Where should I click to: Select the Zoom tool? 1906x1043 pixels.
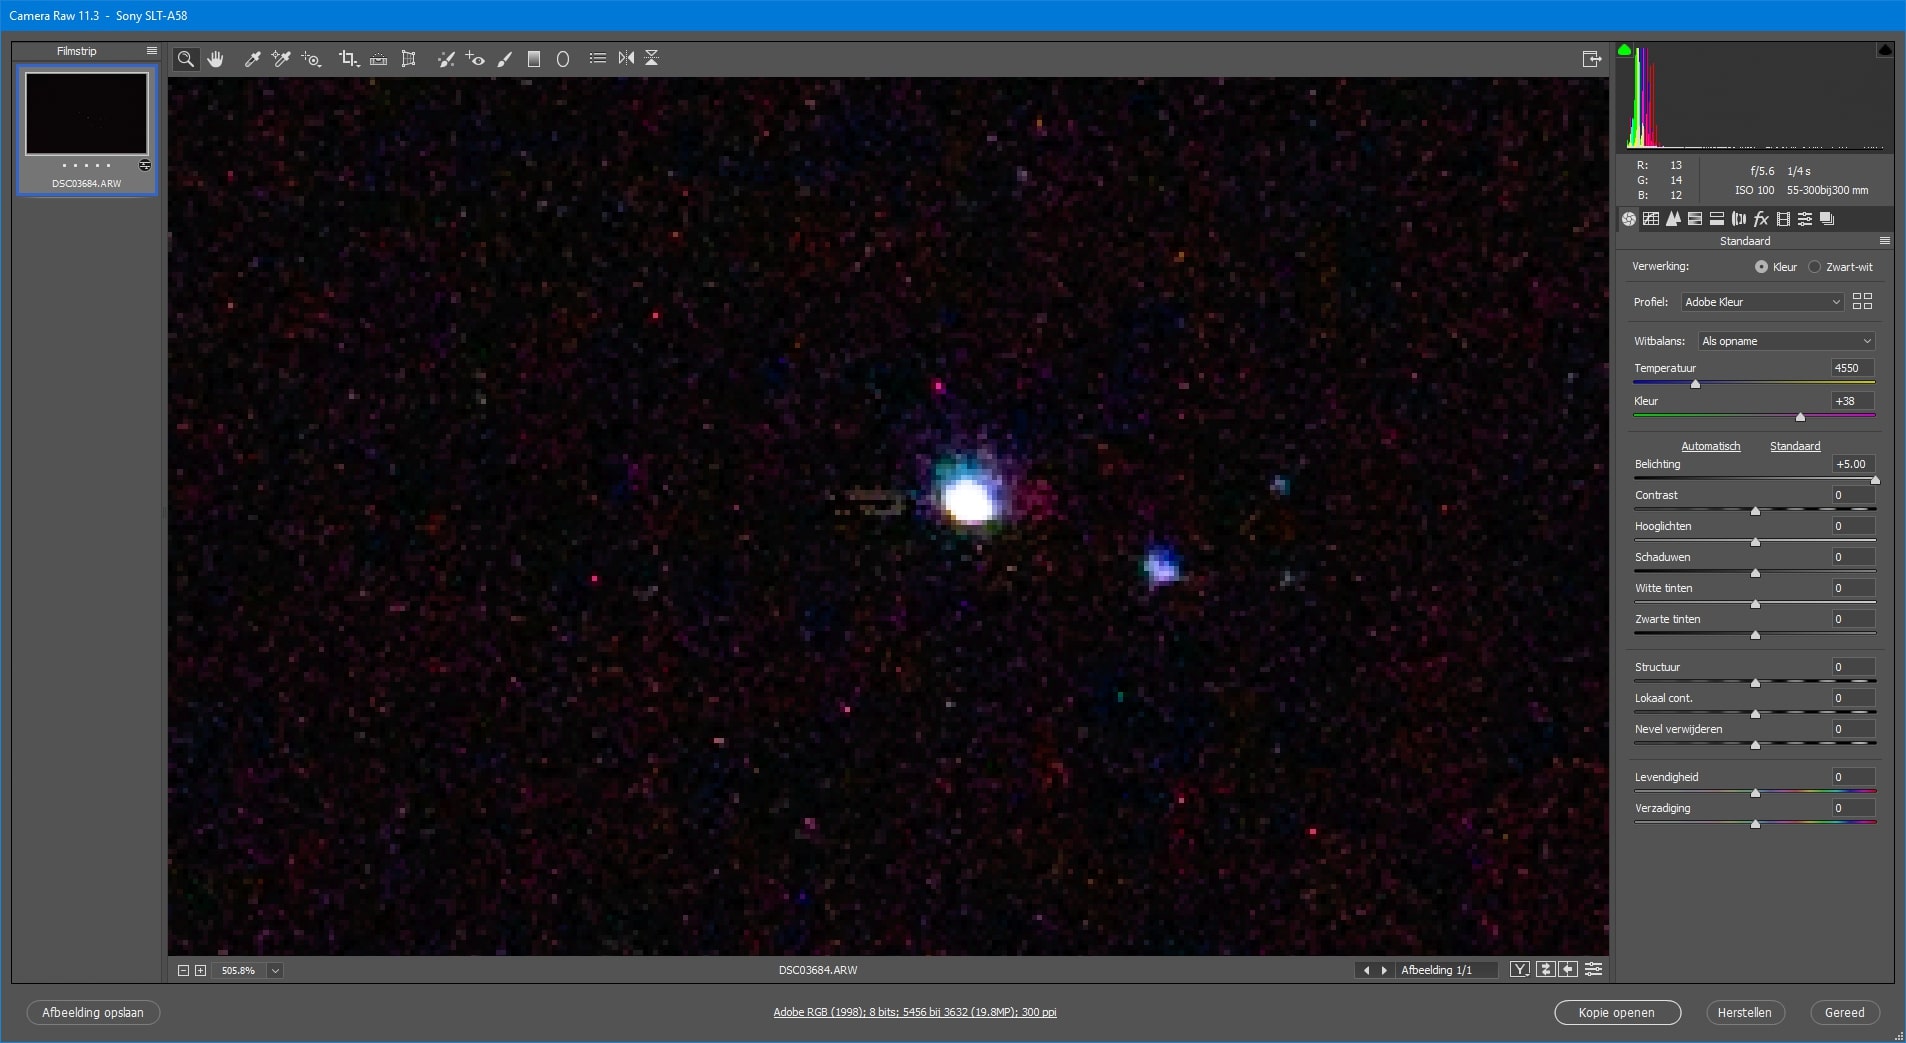(x=185, y=59)
